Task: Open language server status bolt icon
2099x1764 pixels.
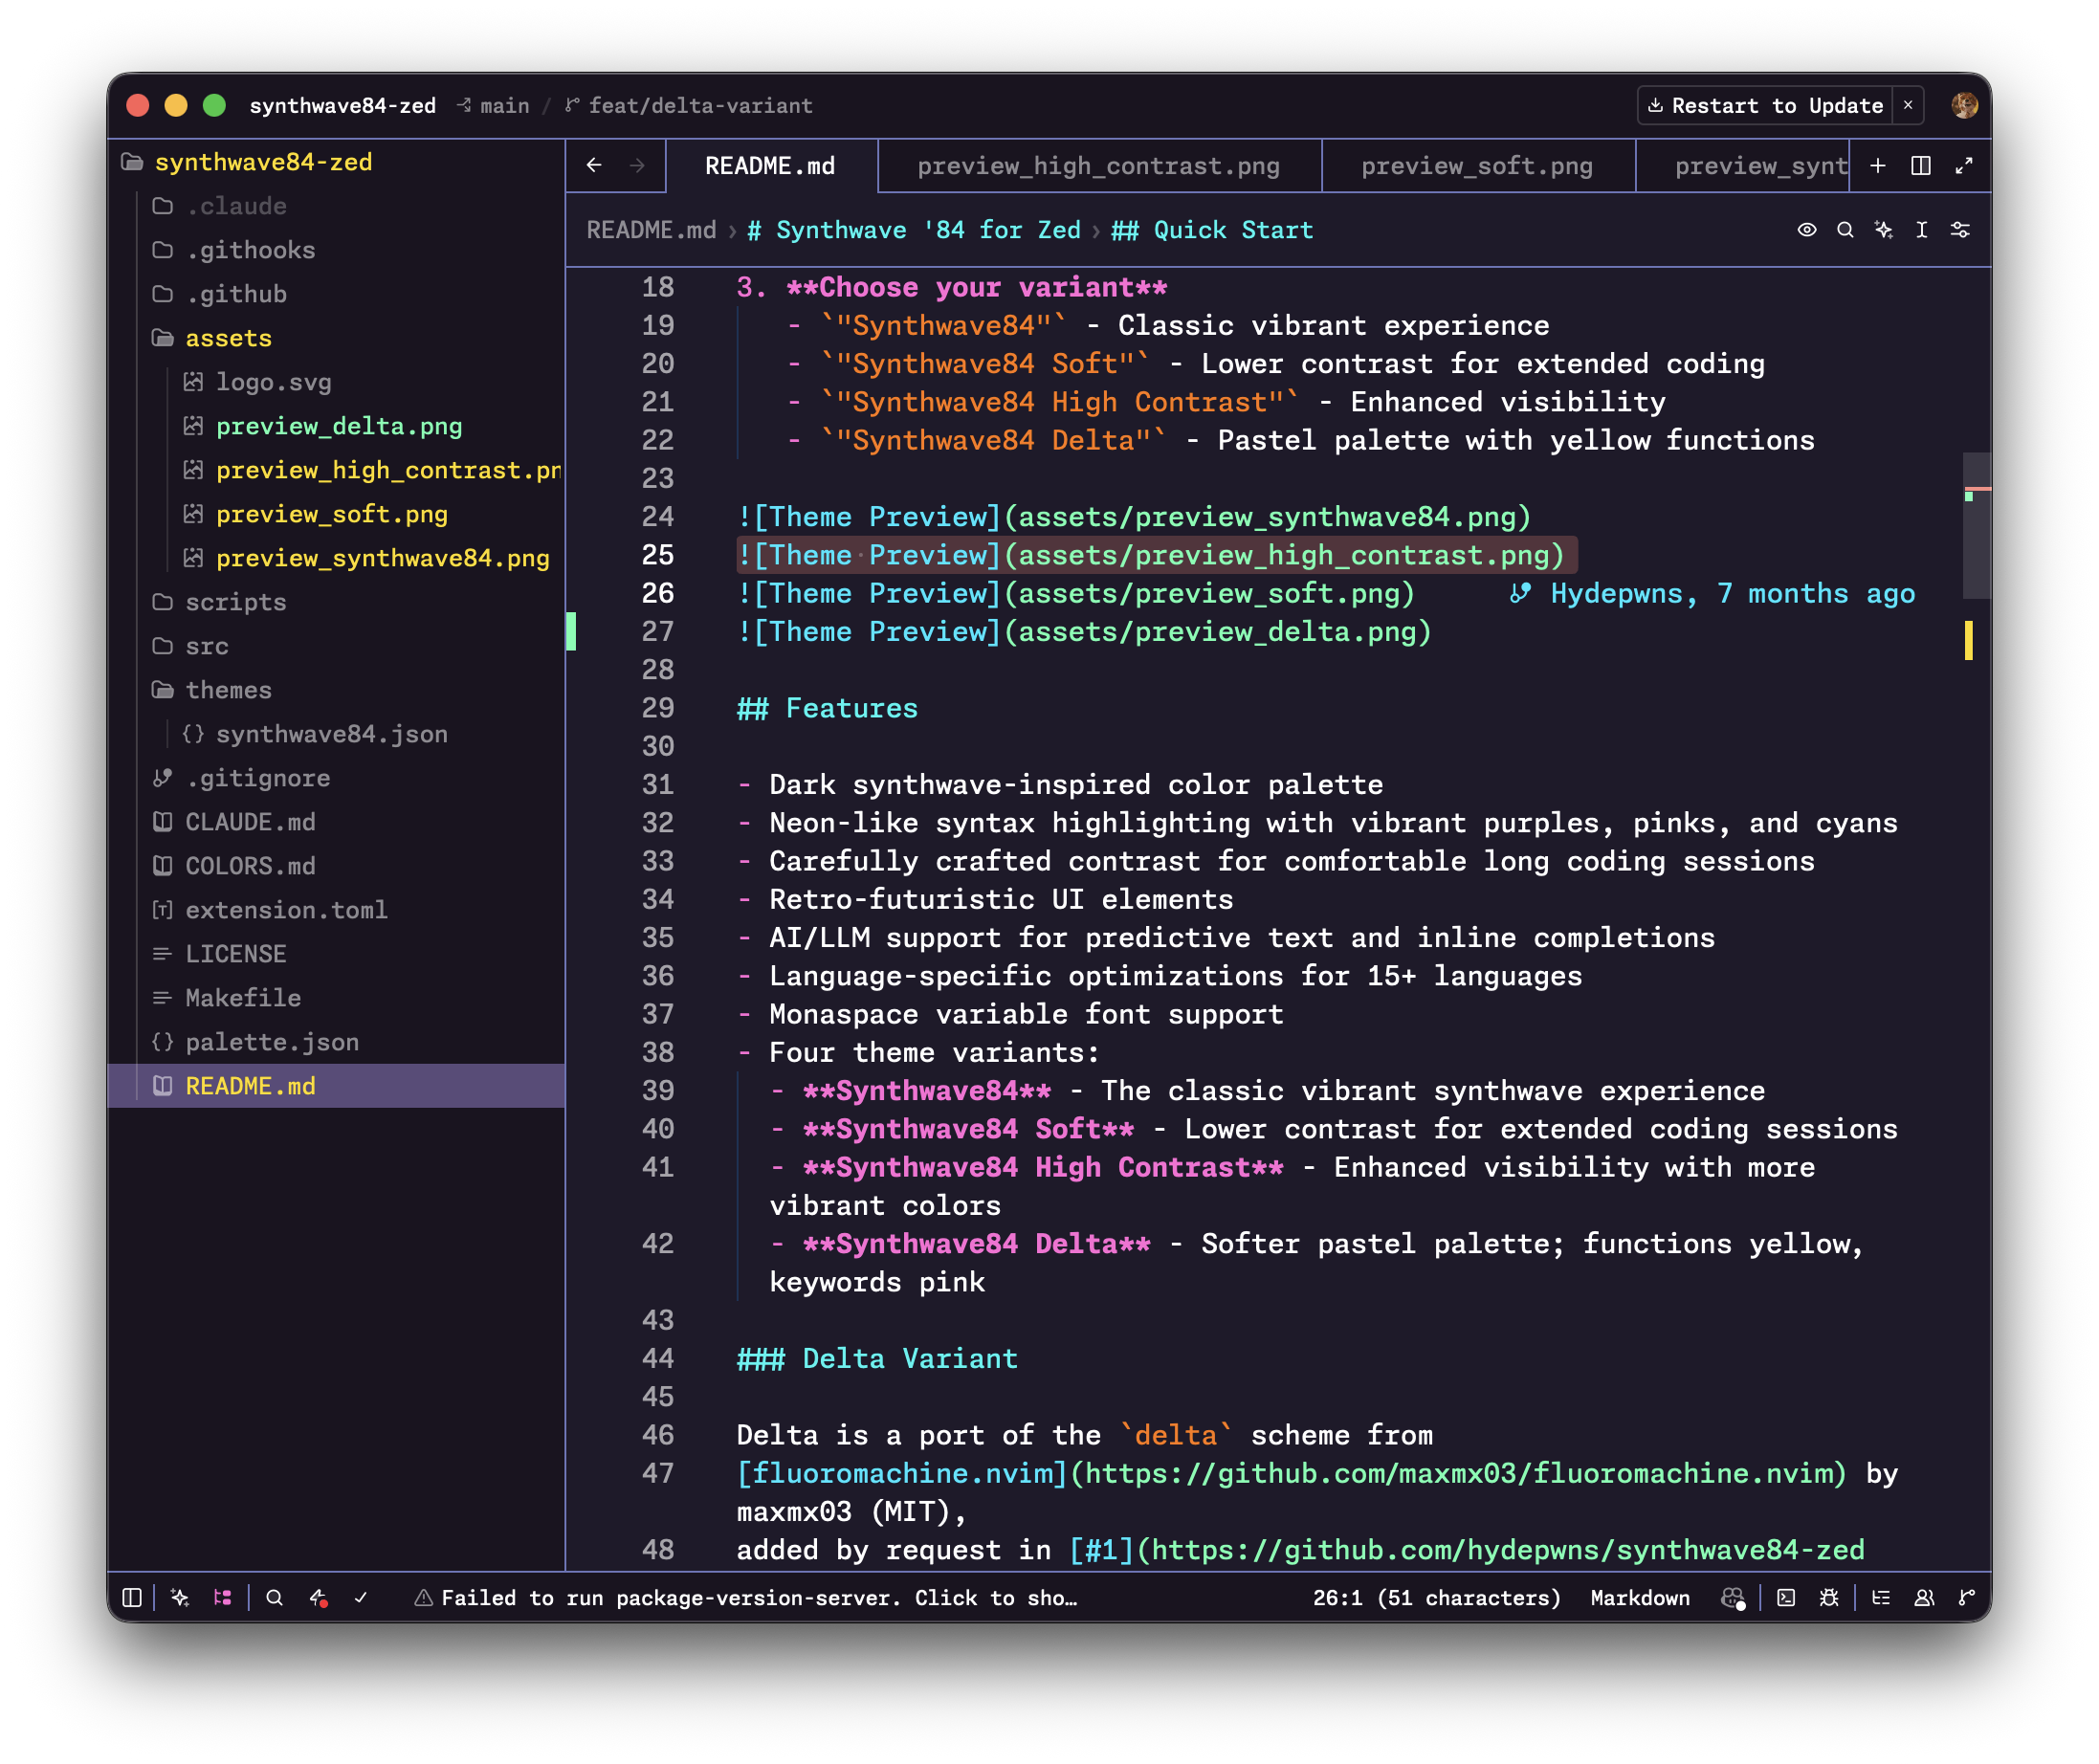Action: point(318,1597)
